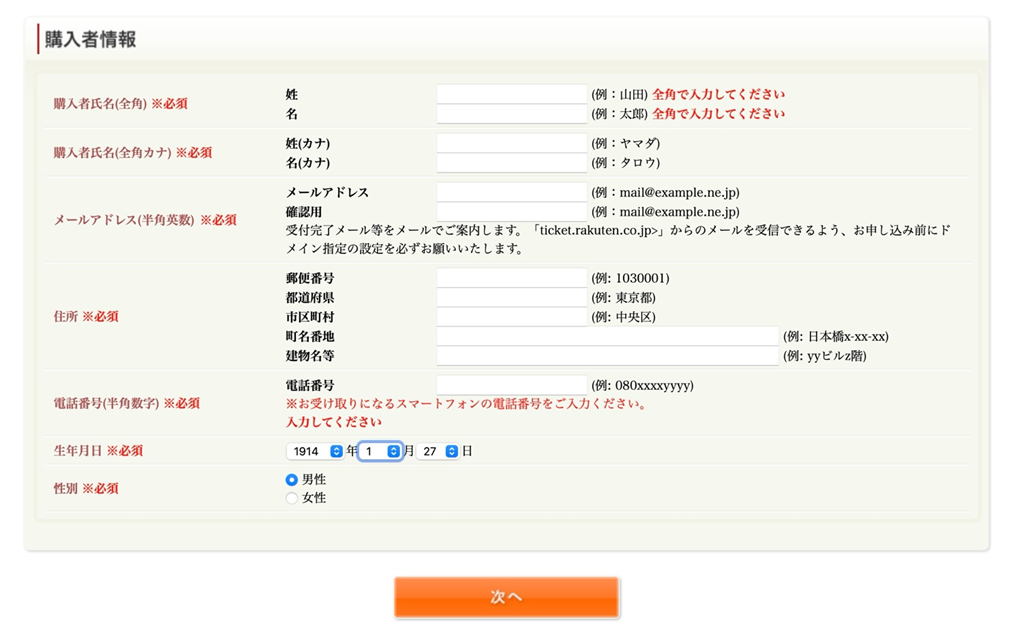The image size is (1015, 630).
Task: Click the 男性 label text
Action: 314,480
